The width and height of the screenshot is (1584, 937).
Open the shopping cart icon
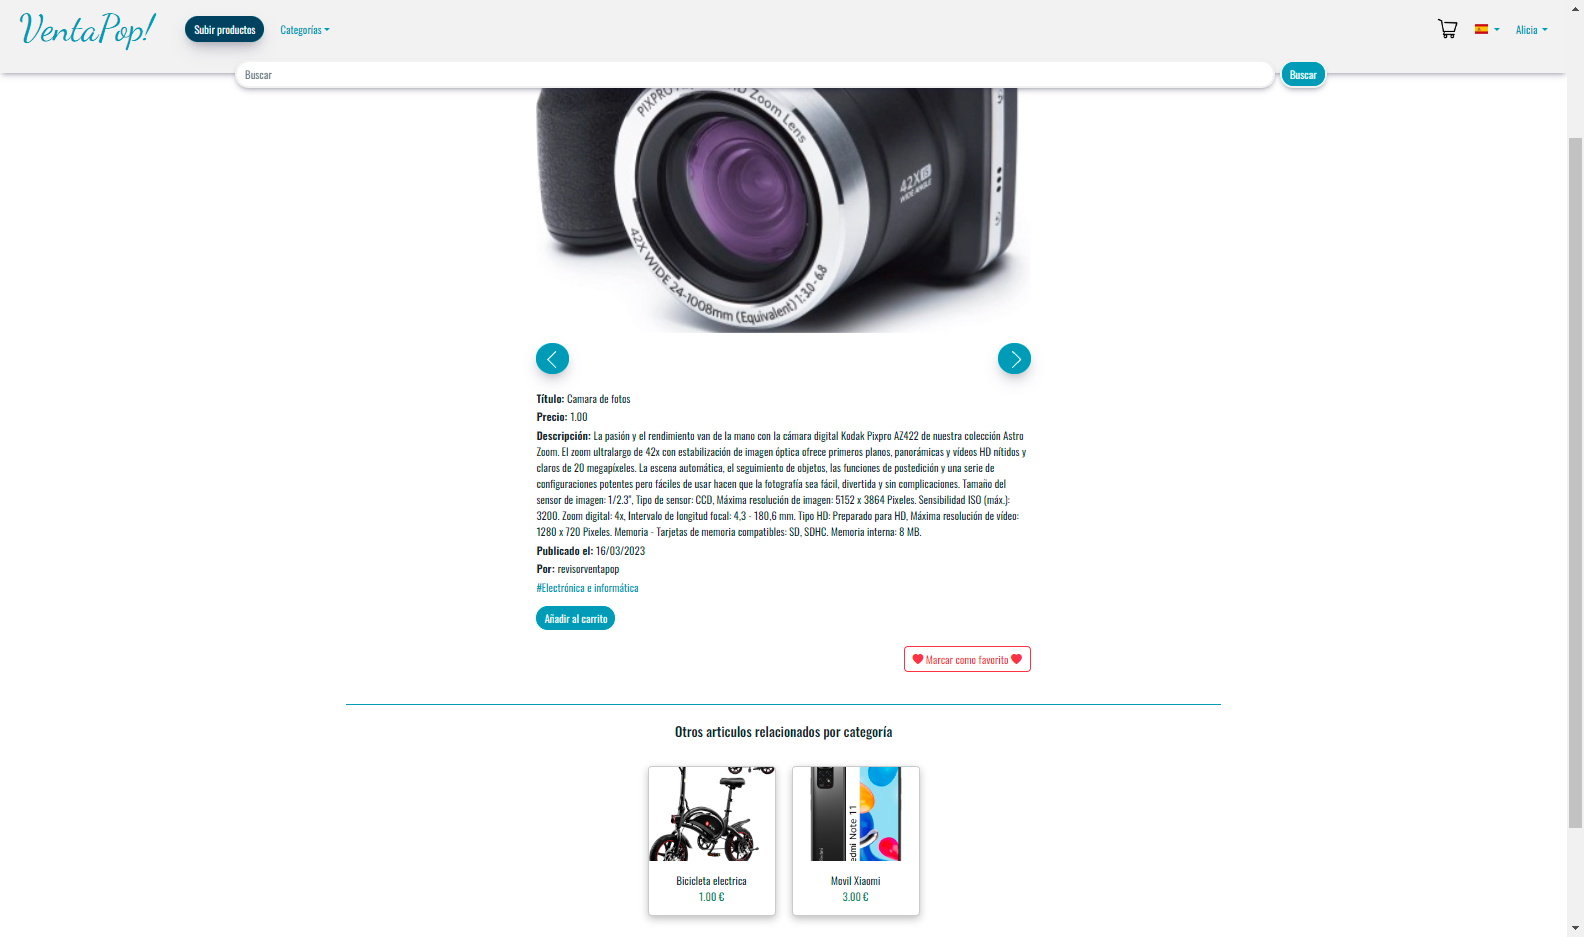click(1447, 29)
